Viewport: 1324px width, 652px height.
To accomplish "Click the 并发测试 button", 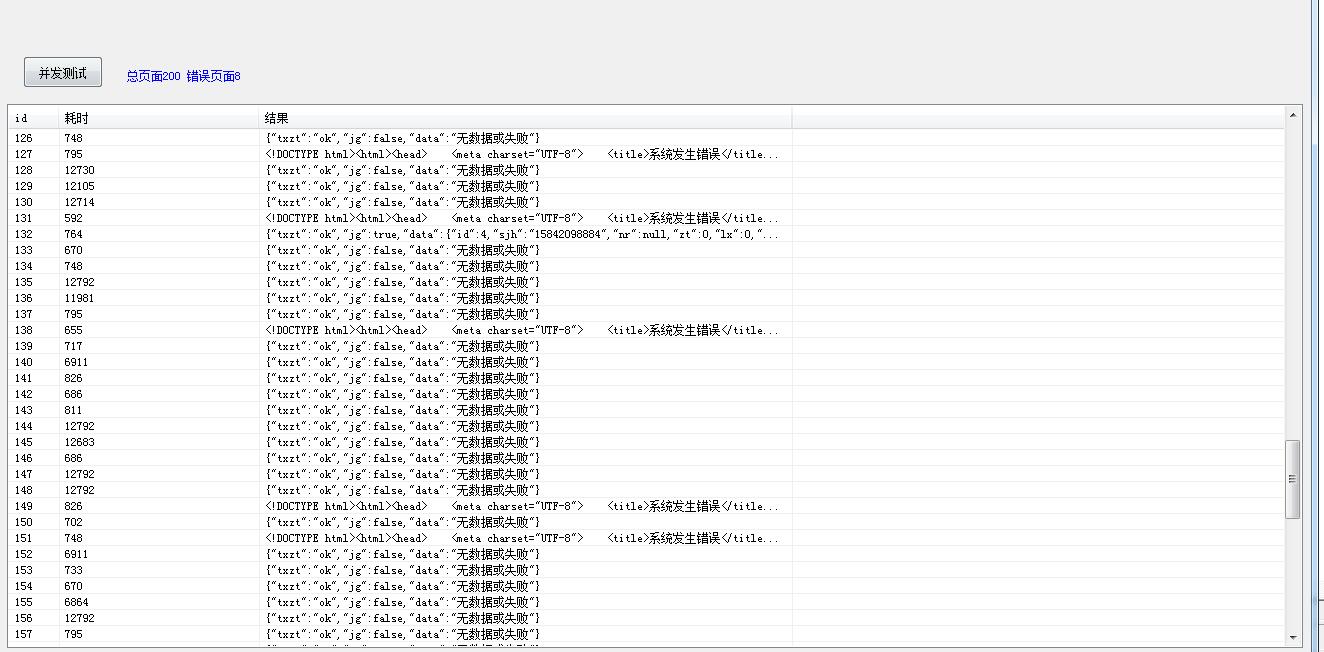I will (63, 73).
